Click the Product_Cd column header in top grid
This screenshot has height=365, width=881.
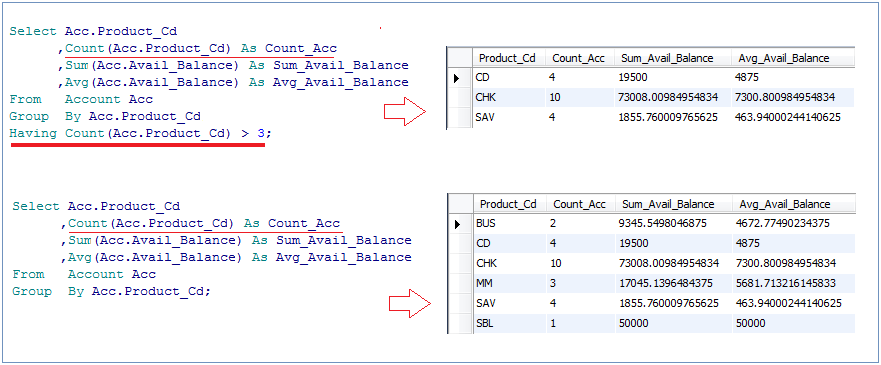[508, 58]
